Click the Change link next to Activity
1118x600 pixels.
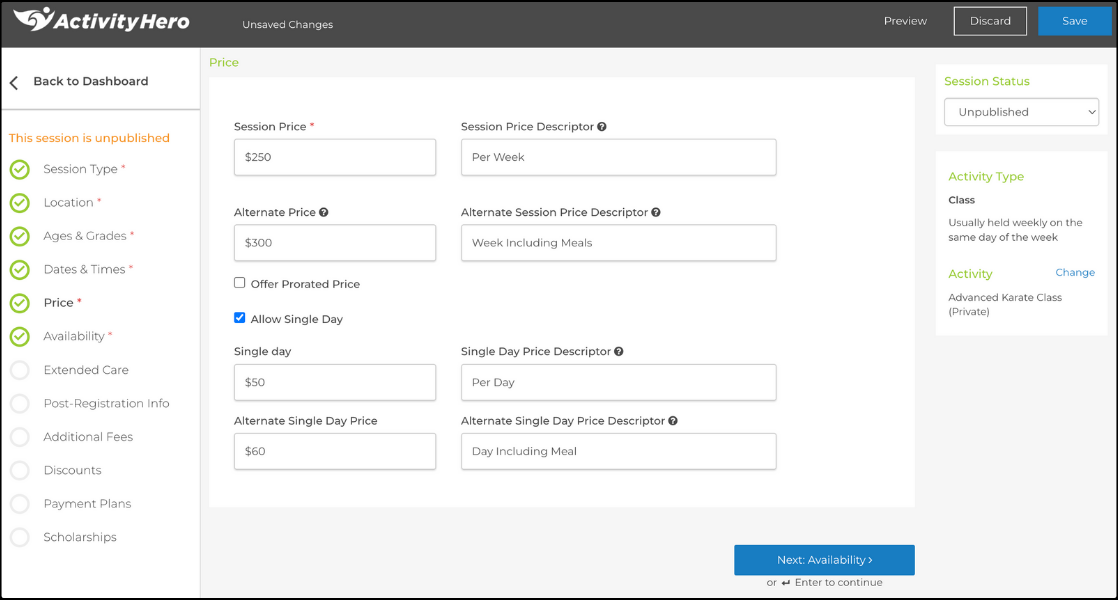[x=1075, y=272]
